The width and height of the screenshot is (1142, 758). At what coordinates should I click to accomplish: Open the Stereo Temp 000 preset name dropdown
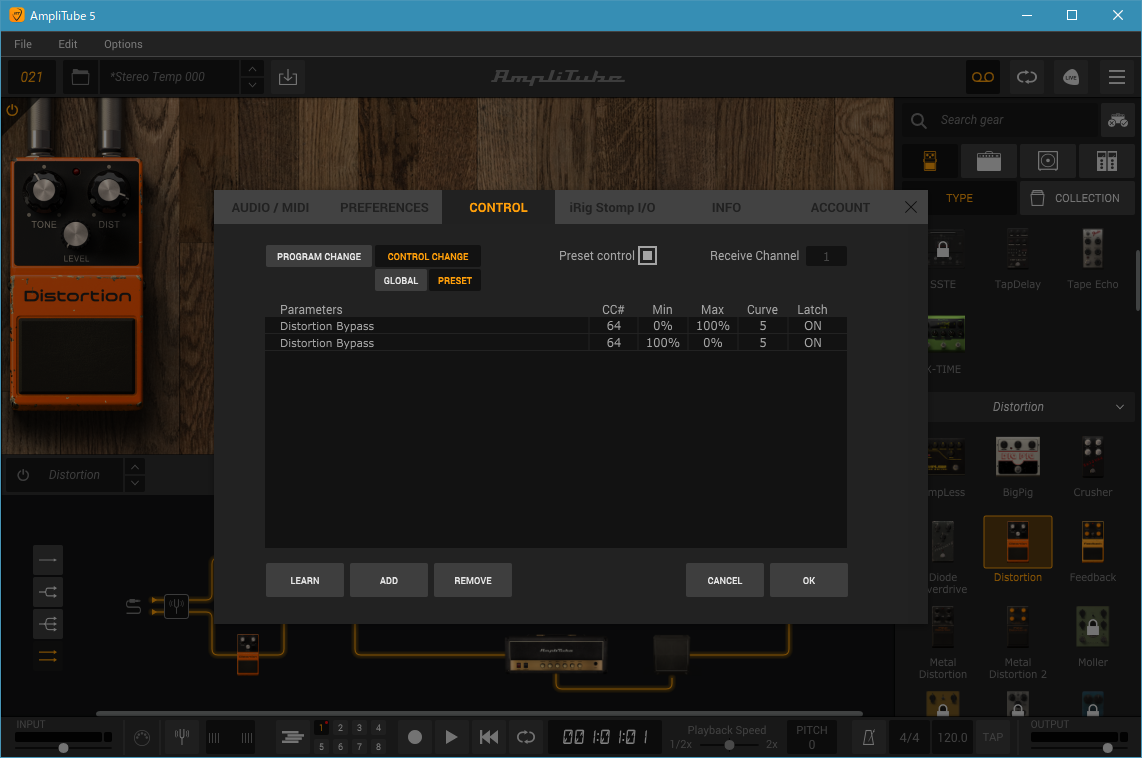pos(169,77)
